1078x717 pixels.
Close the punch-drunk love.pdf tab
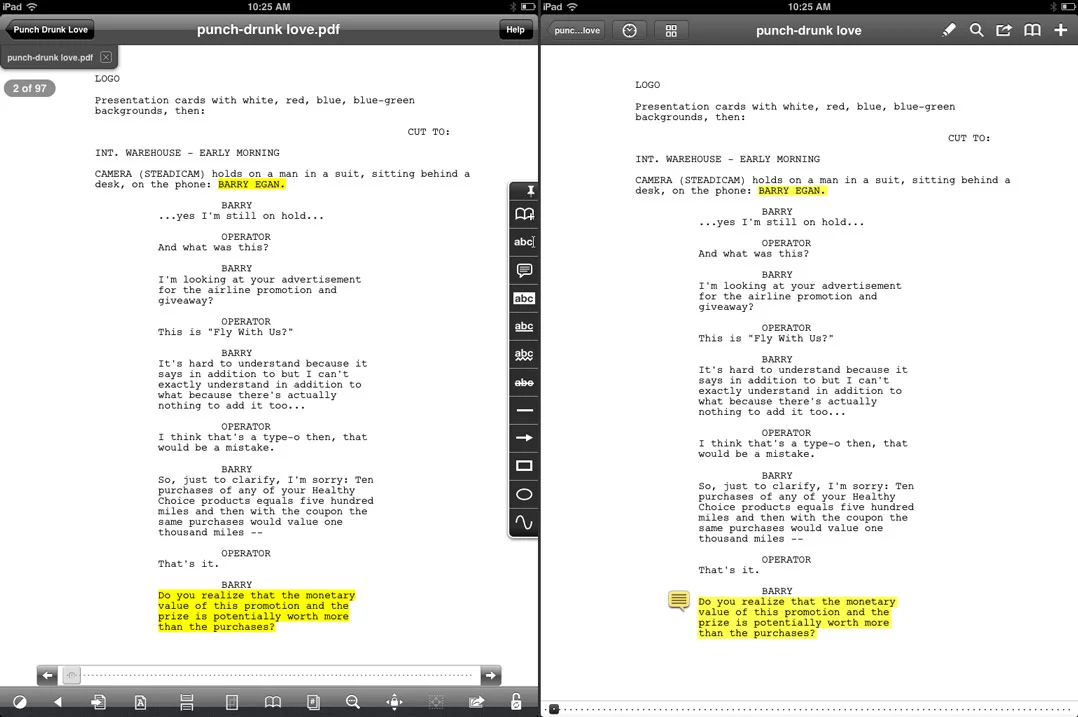(106, 57)
